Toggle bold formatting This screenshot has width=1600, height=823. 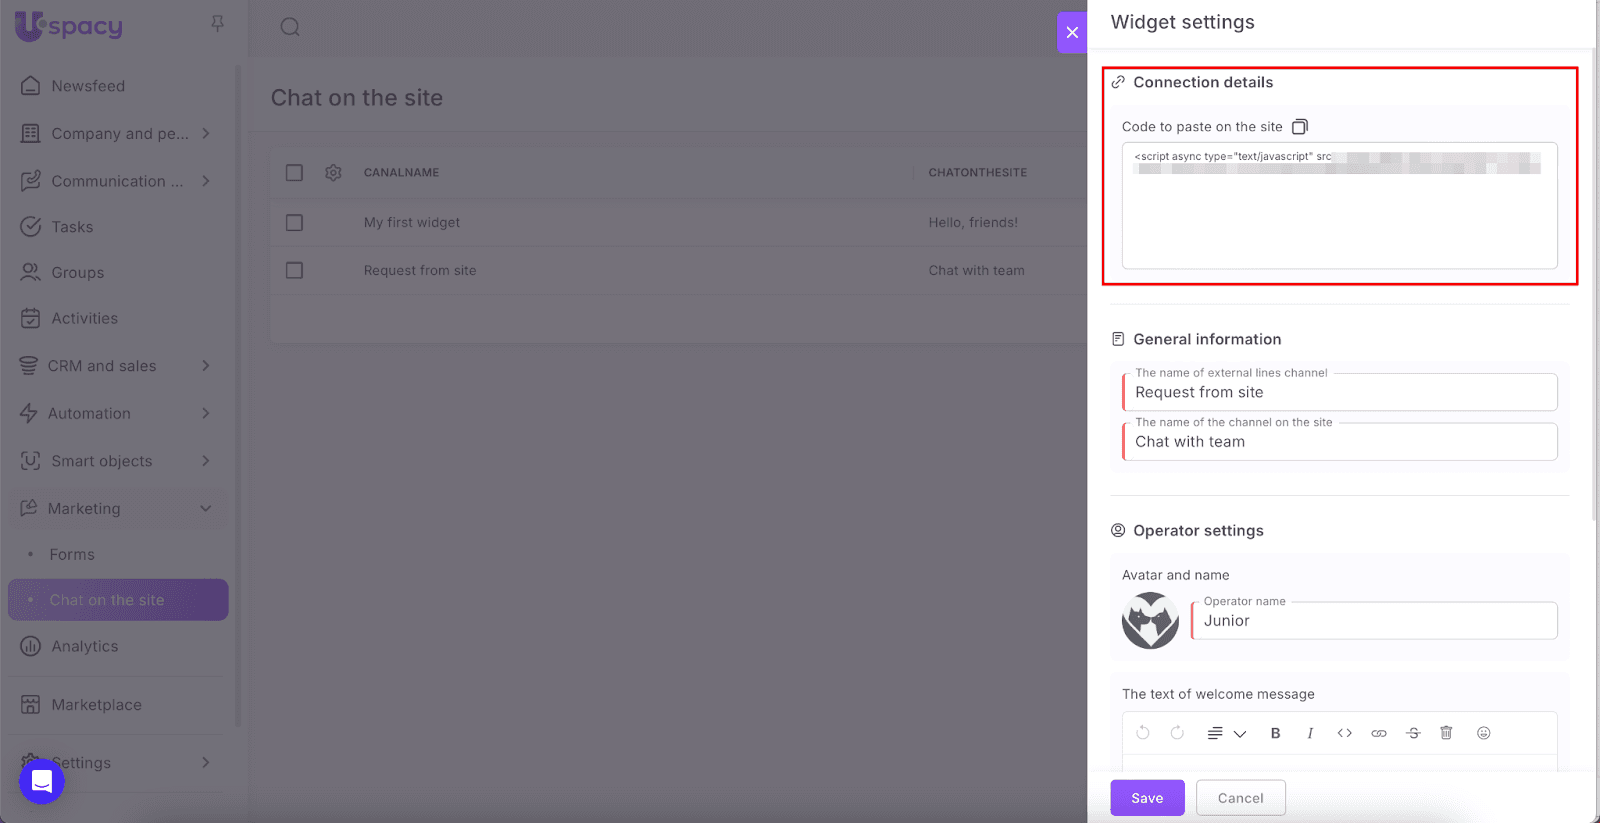point(1275,733)
